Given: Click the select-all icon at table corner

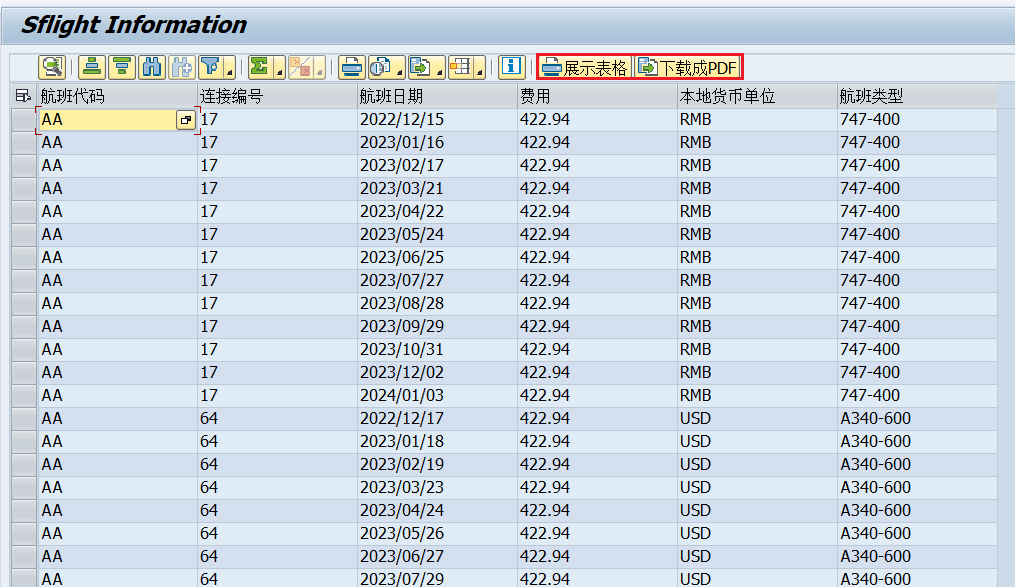Looking at the screenshot, I should [23, 96].
